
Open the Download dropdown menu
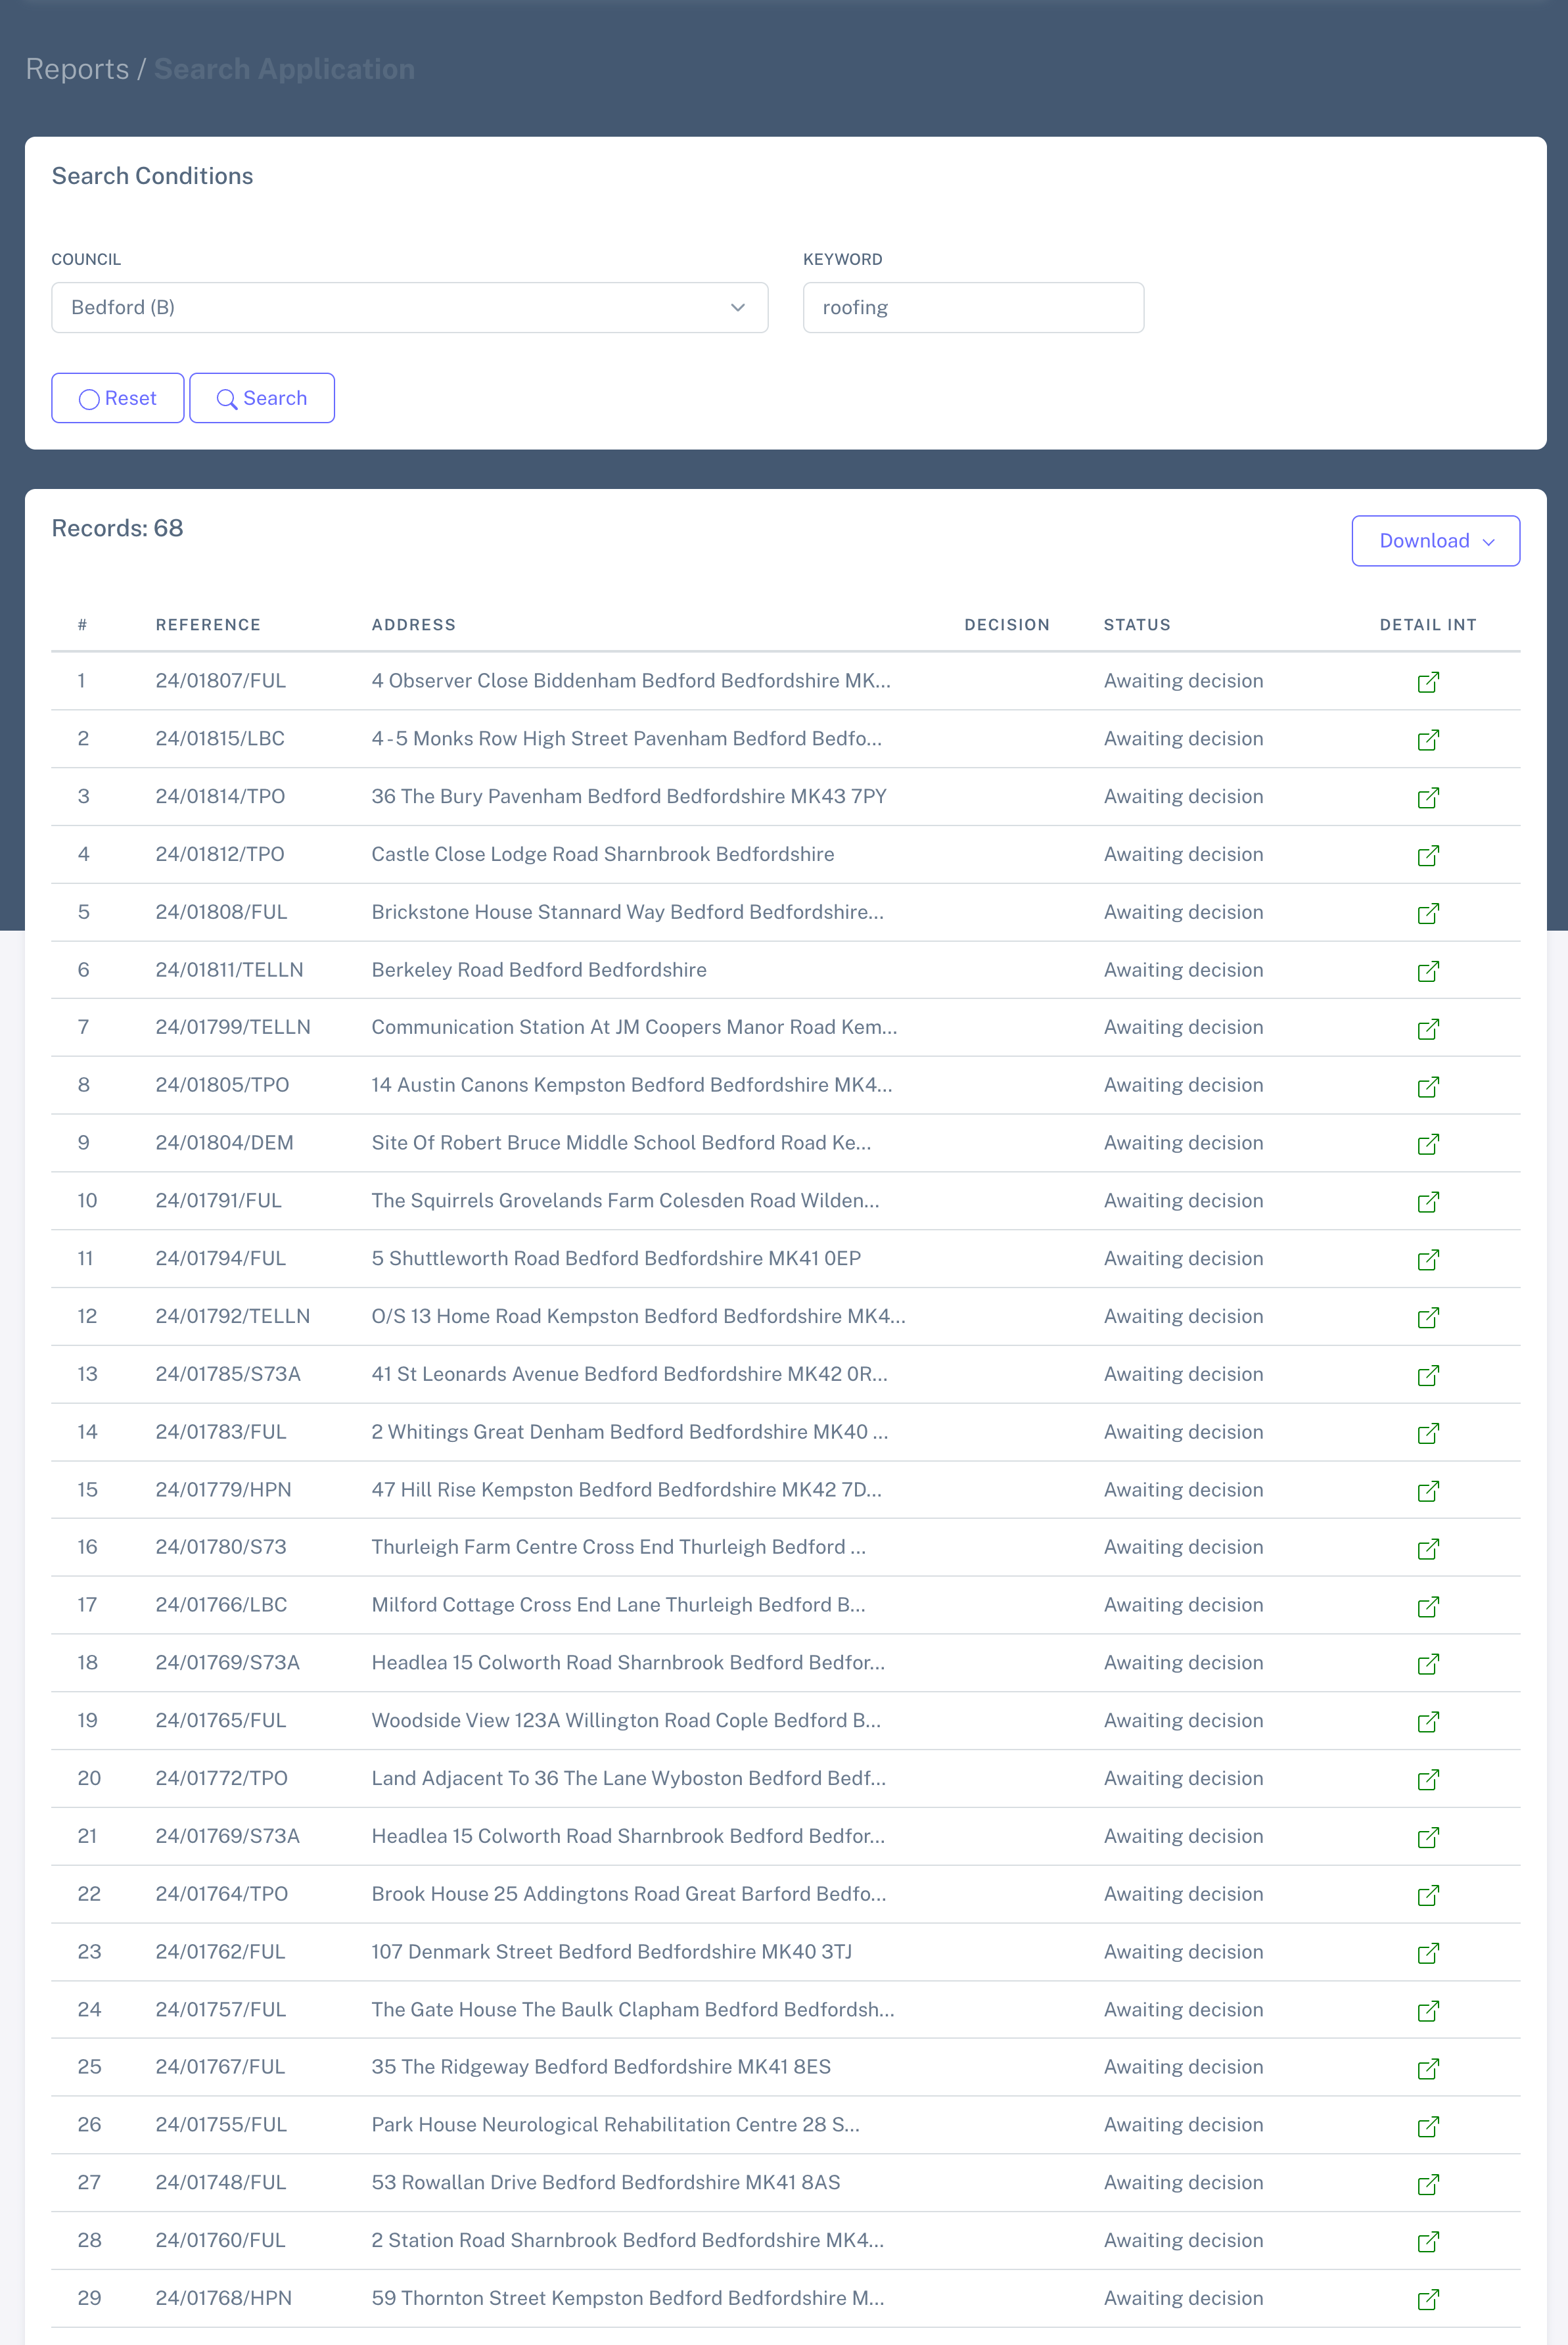pyautogui.click(x=1435, y=541)
